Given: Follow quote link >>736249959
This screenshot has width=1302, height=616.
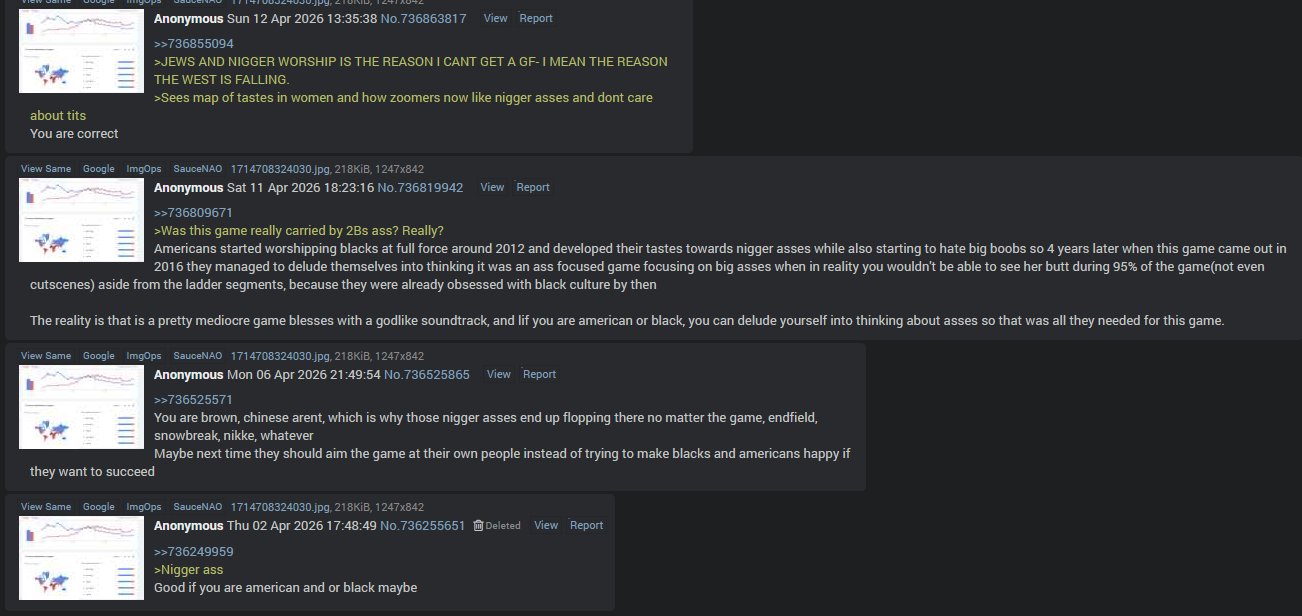Looking at the screenshot, I should pos(194,552).
